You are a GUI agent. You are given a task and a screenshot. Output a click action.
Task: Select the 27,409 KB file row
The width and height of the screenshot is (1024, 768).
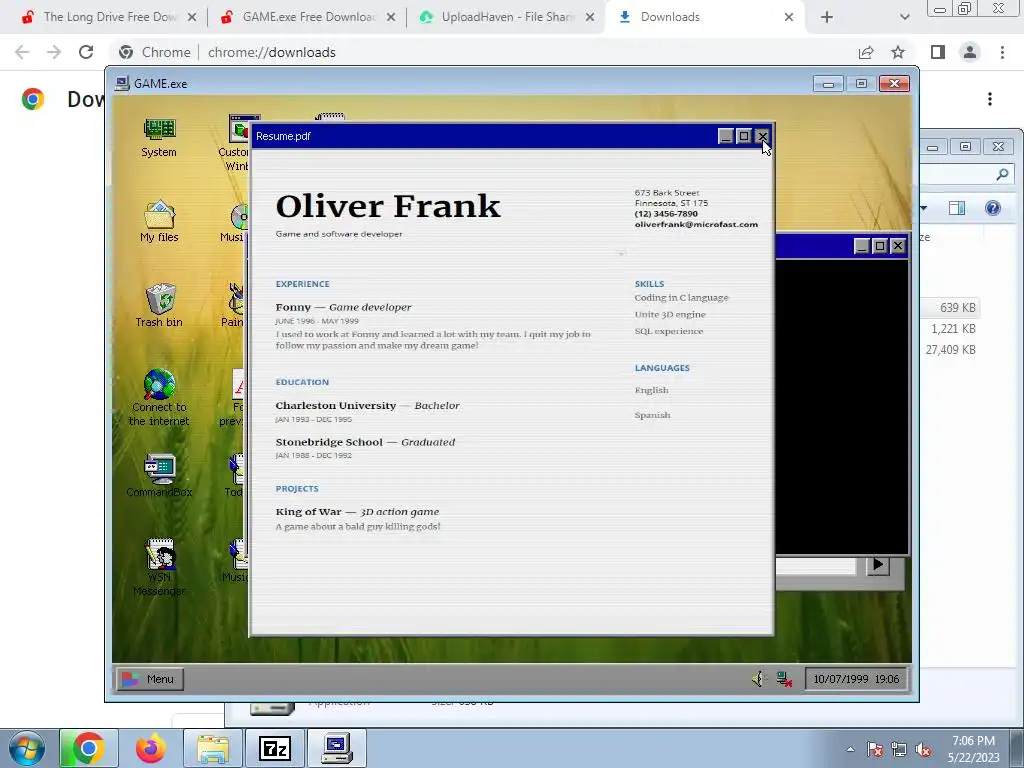click(950, 349)
